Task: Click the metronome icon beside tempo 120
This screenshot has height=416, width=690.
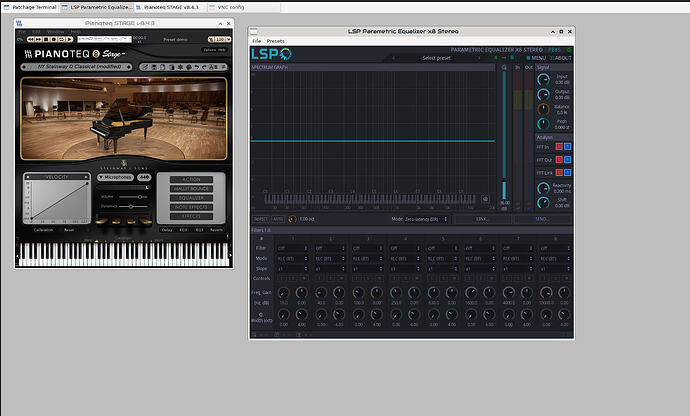Action: (211, 39)
